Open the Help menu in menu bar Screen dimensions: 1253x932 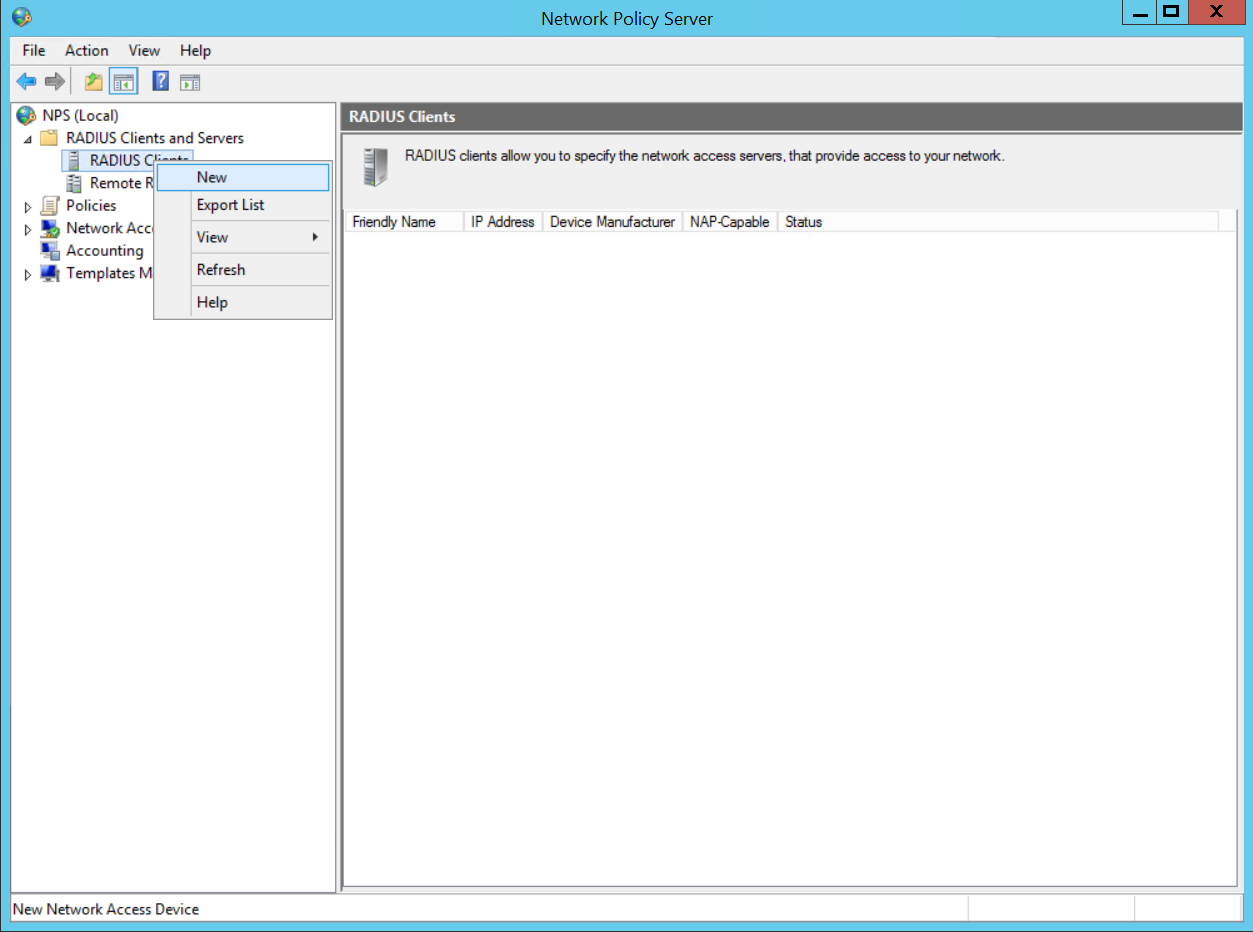click(196, 50)
